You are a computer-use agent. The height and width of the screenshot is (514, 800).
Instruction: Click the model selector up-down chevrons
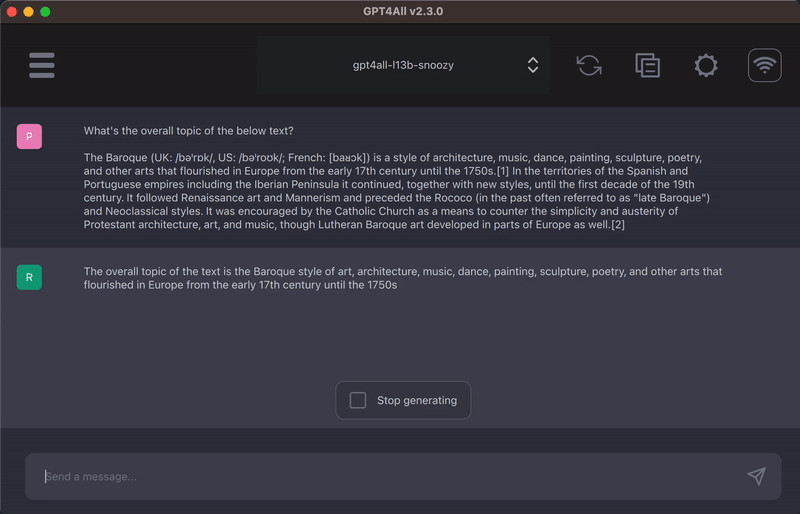(533, 65)
